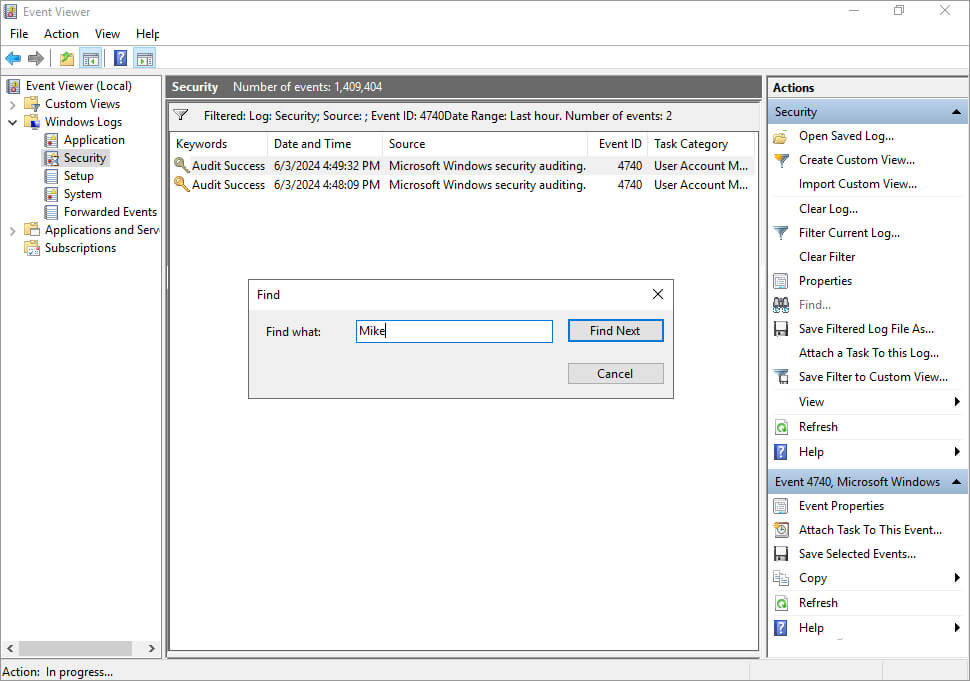Click the blue Help toolbar icon
Viewport: 970px width, 681px height.
121,59
